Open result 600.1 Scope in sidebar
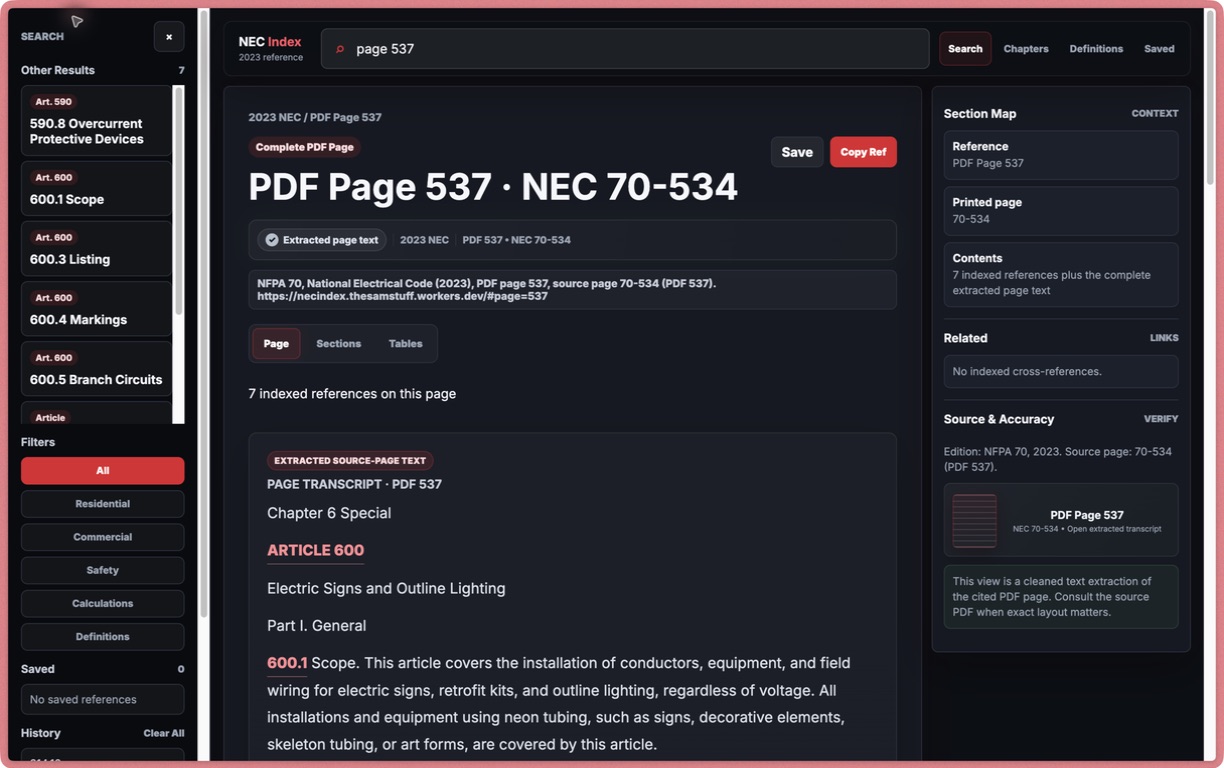Image resolution: width=1224 pixels, height=768 pixels. [x=96, y=188]
